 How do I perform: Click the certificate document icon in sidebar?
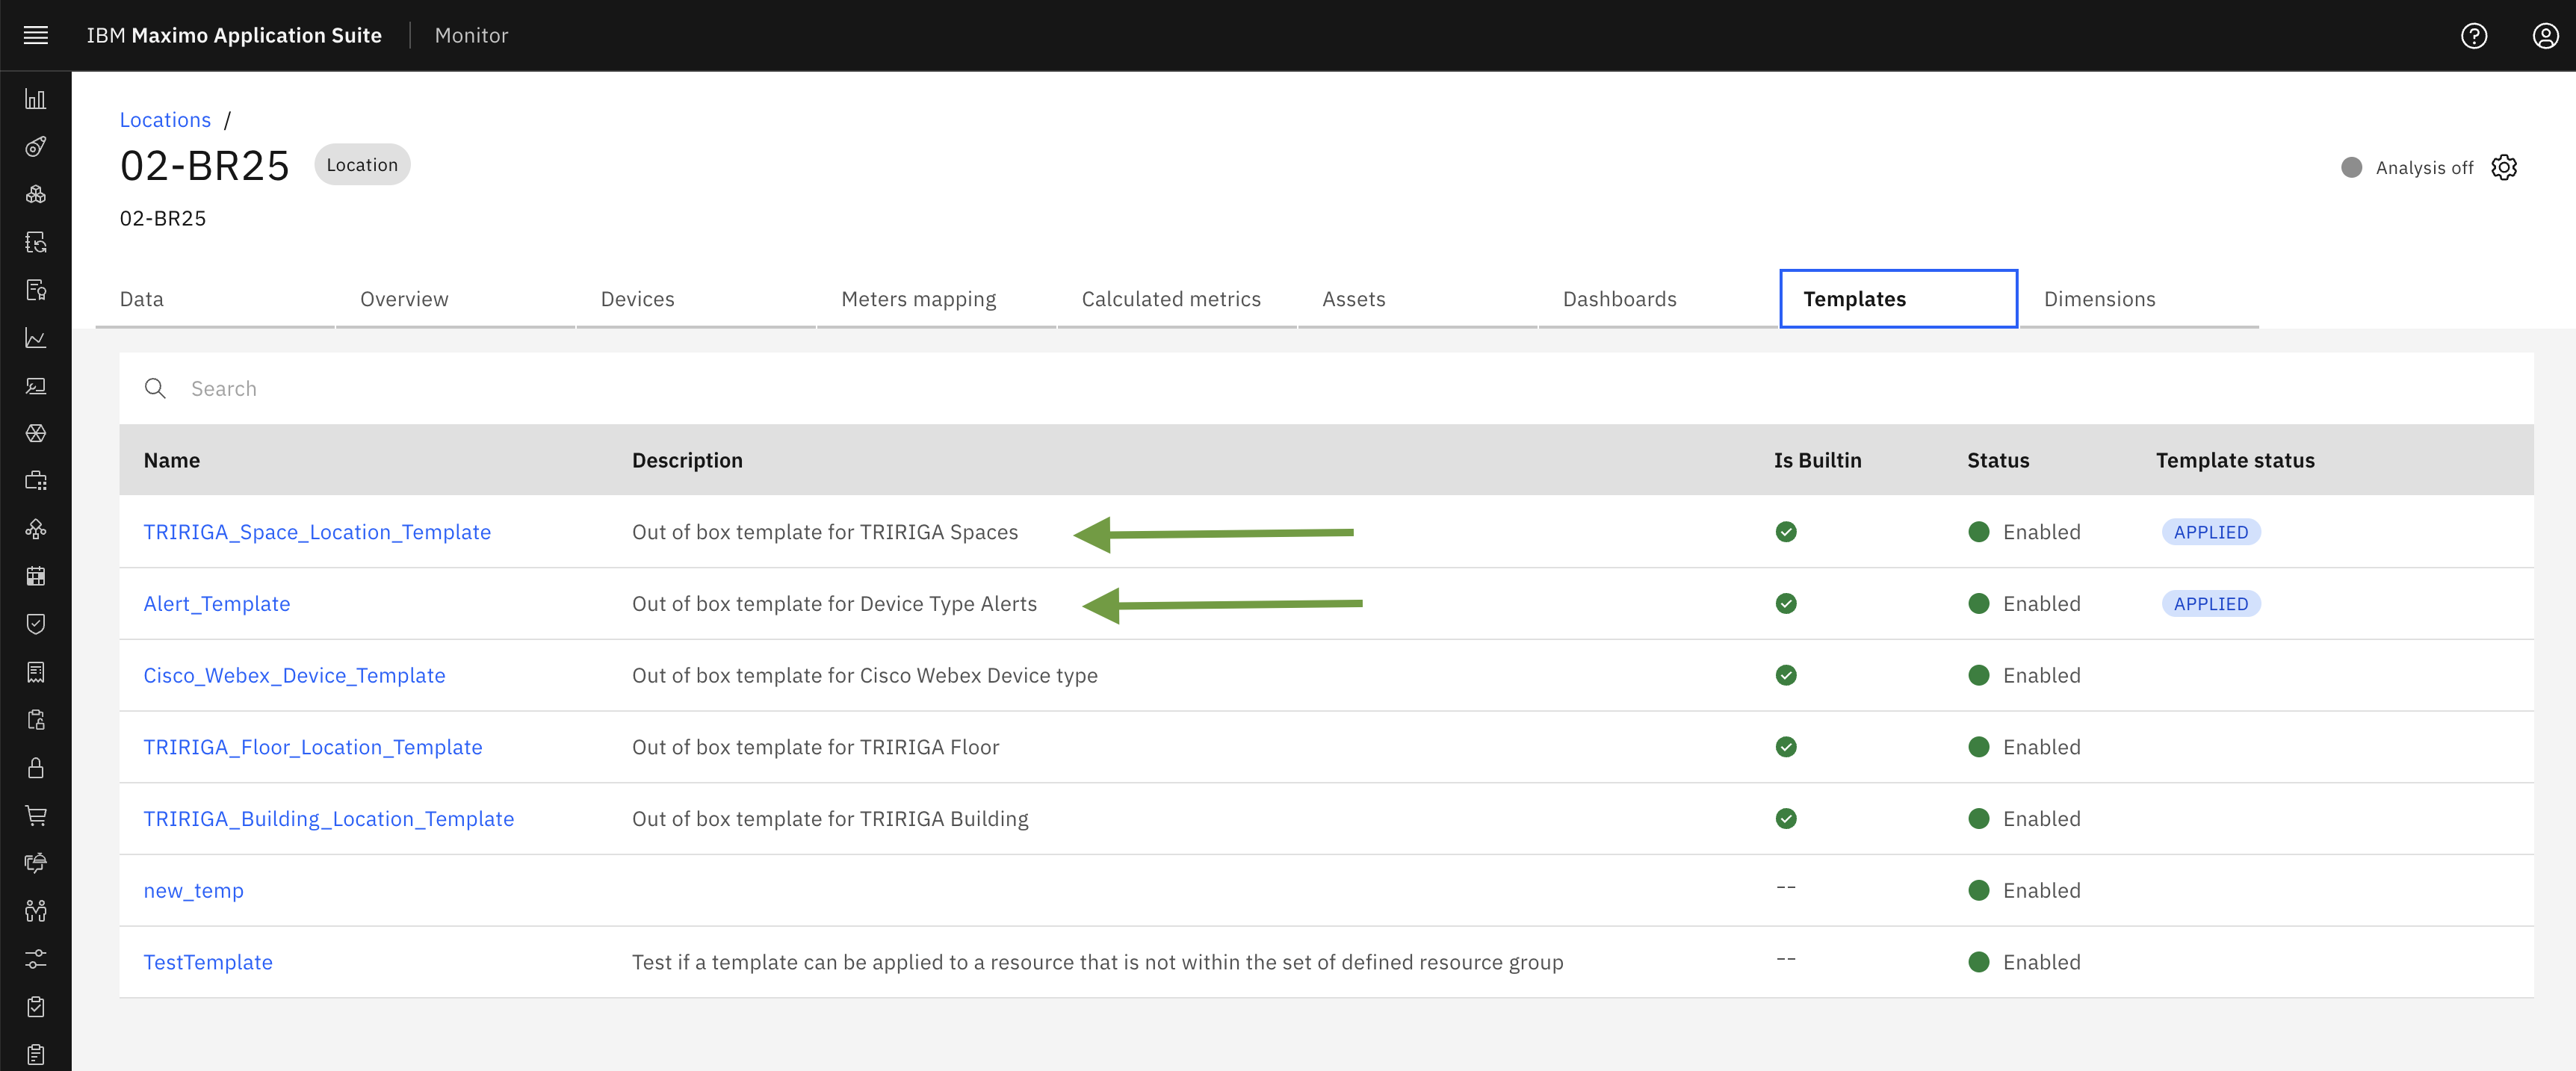[36, 290]
